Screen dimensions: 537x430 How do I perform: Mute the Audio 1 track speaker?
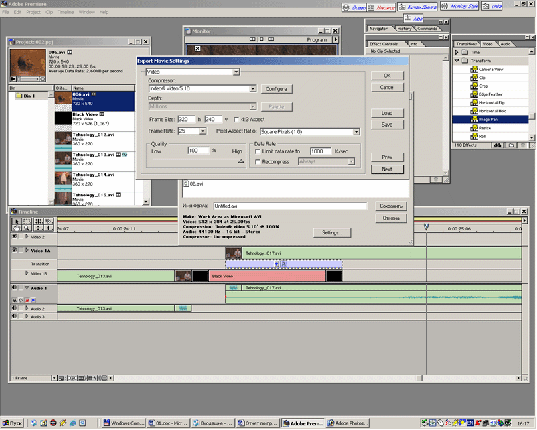click(x=15, y=288)
